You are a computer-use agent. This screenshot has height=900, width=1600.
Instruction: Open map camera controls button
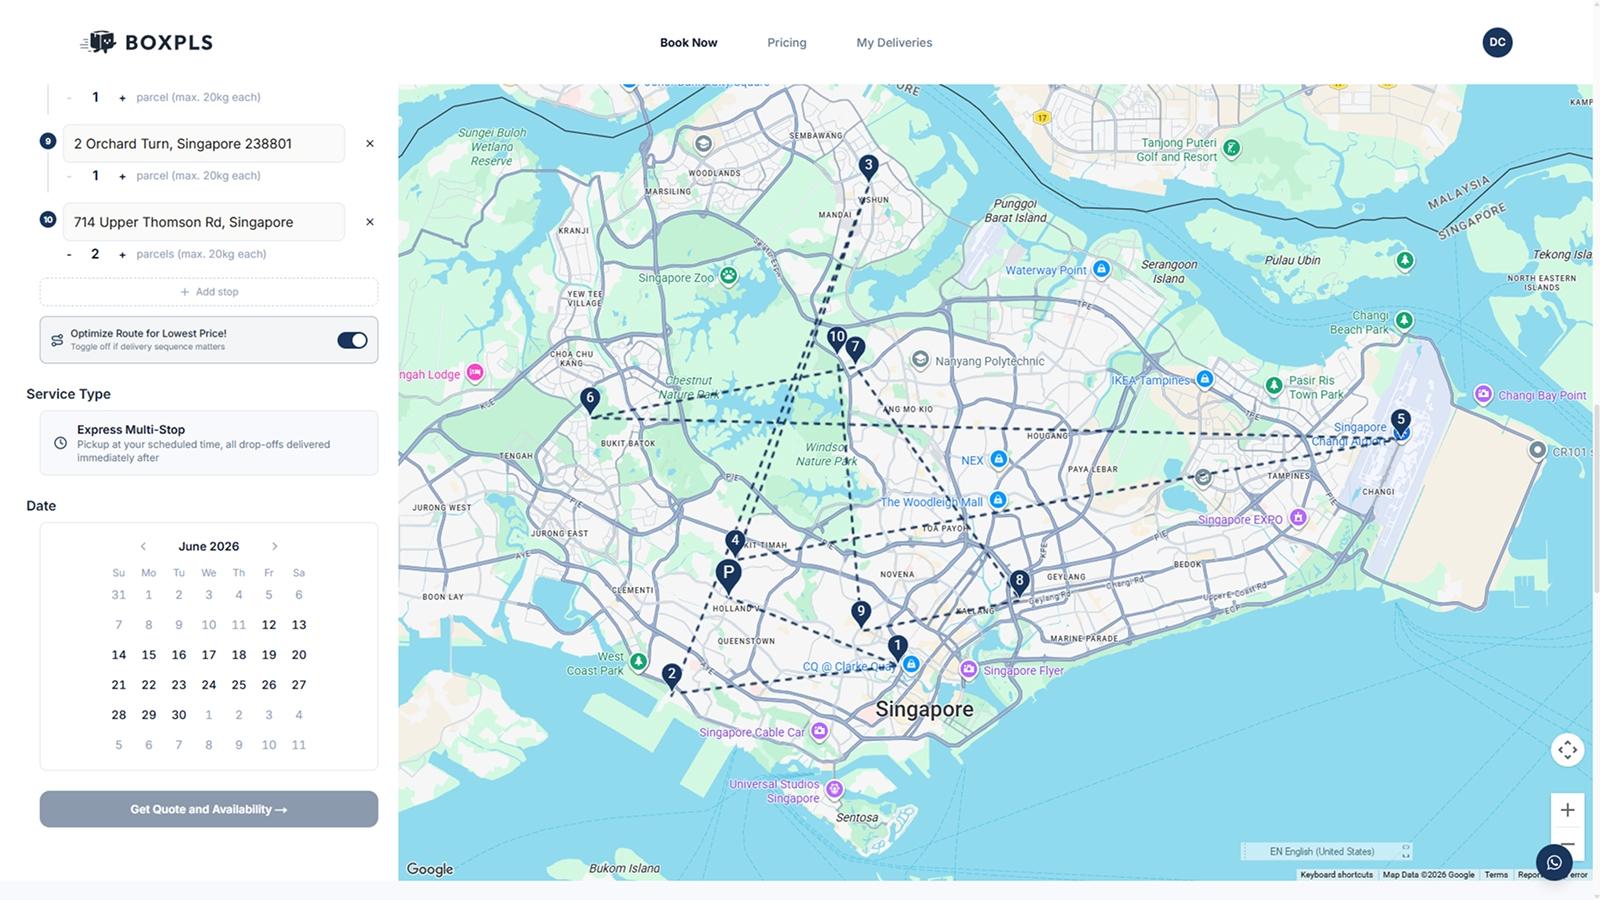1567,749
